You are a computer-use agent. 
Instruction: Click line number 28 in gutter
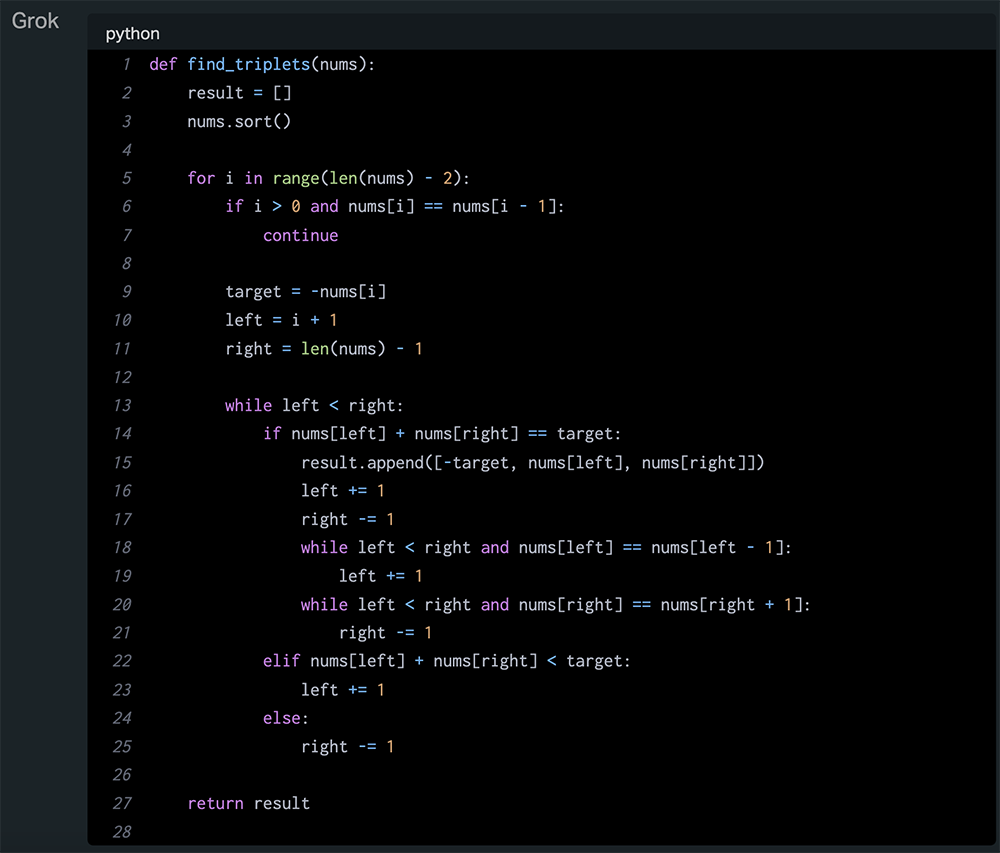point(122,832)
